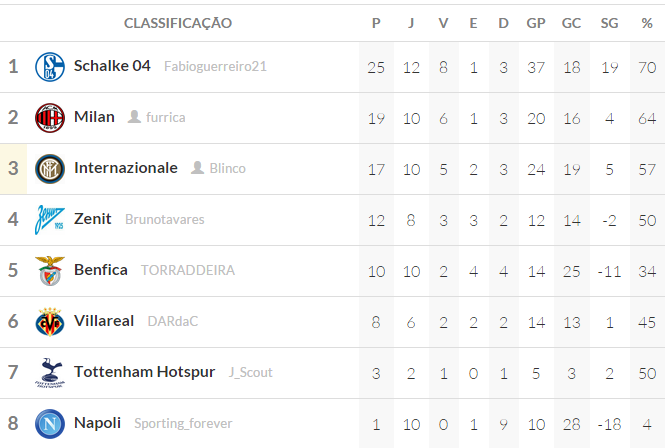The height and width of the screenshot is (448, 671).
Task: Open manager profile Fabioguerreiro21
Action: pyautogui.click(x=215, y=66)
